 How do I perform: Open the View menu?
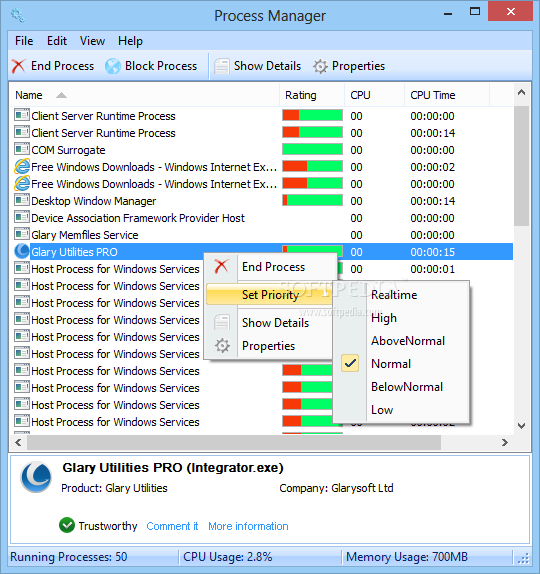[x=92, y=41]
